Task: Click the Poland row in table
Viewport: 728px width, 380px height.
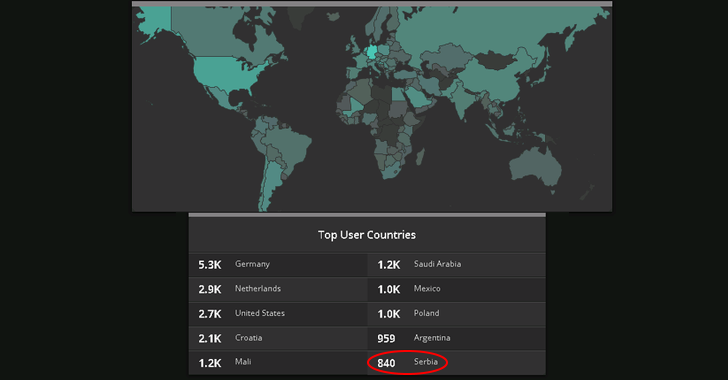Action: click(456, 314)
